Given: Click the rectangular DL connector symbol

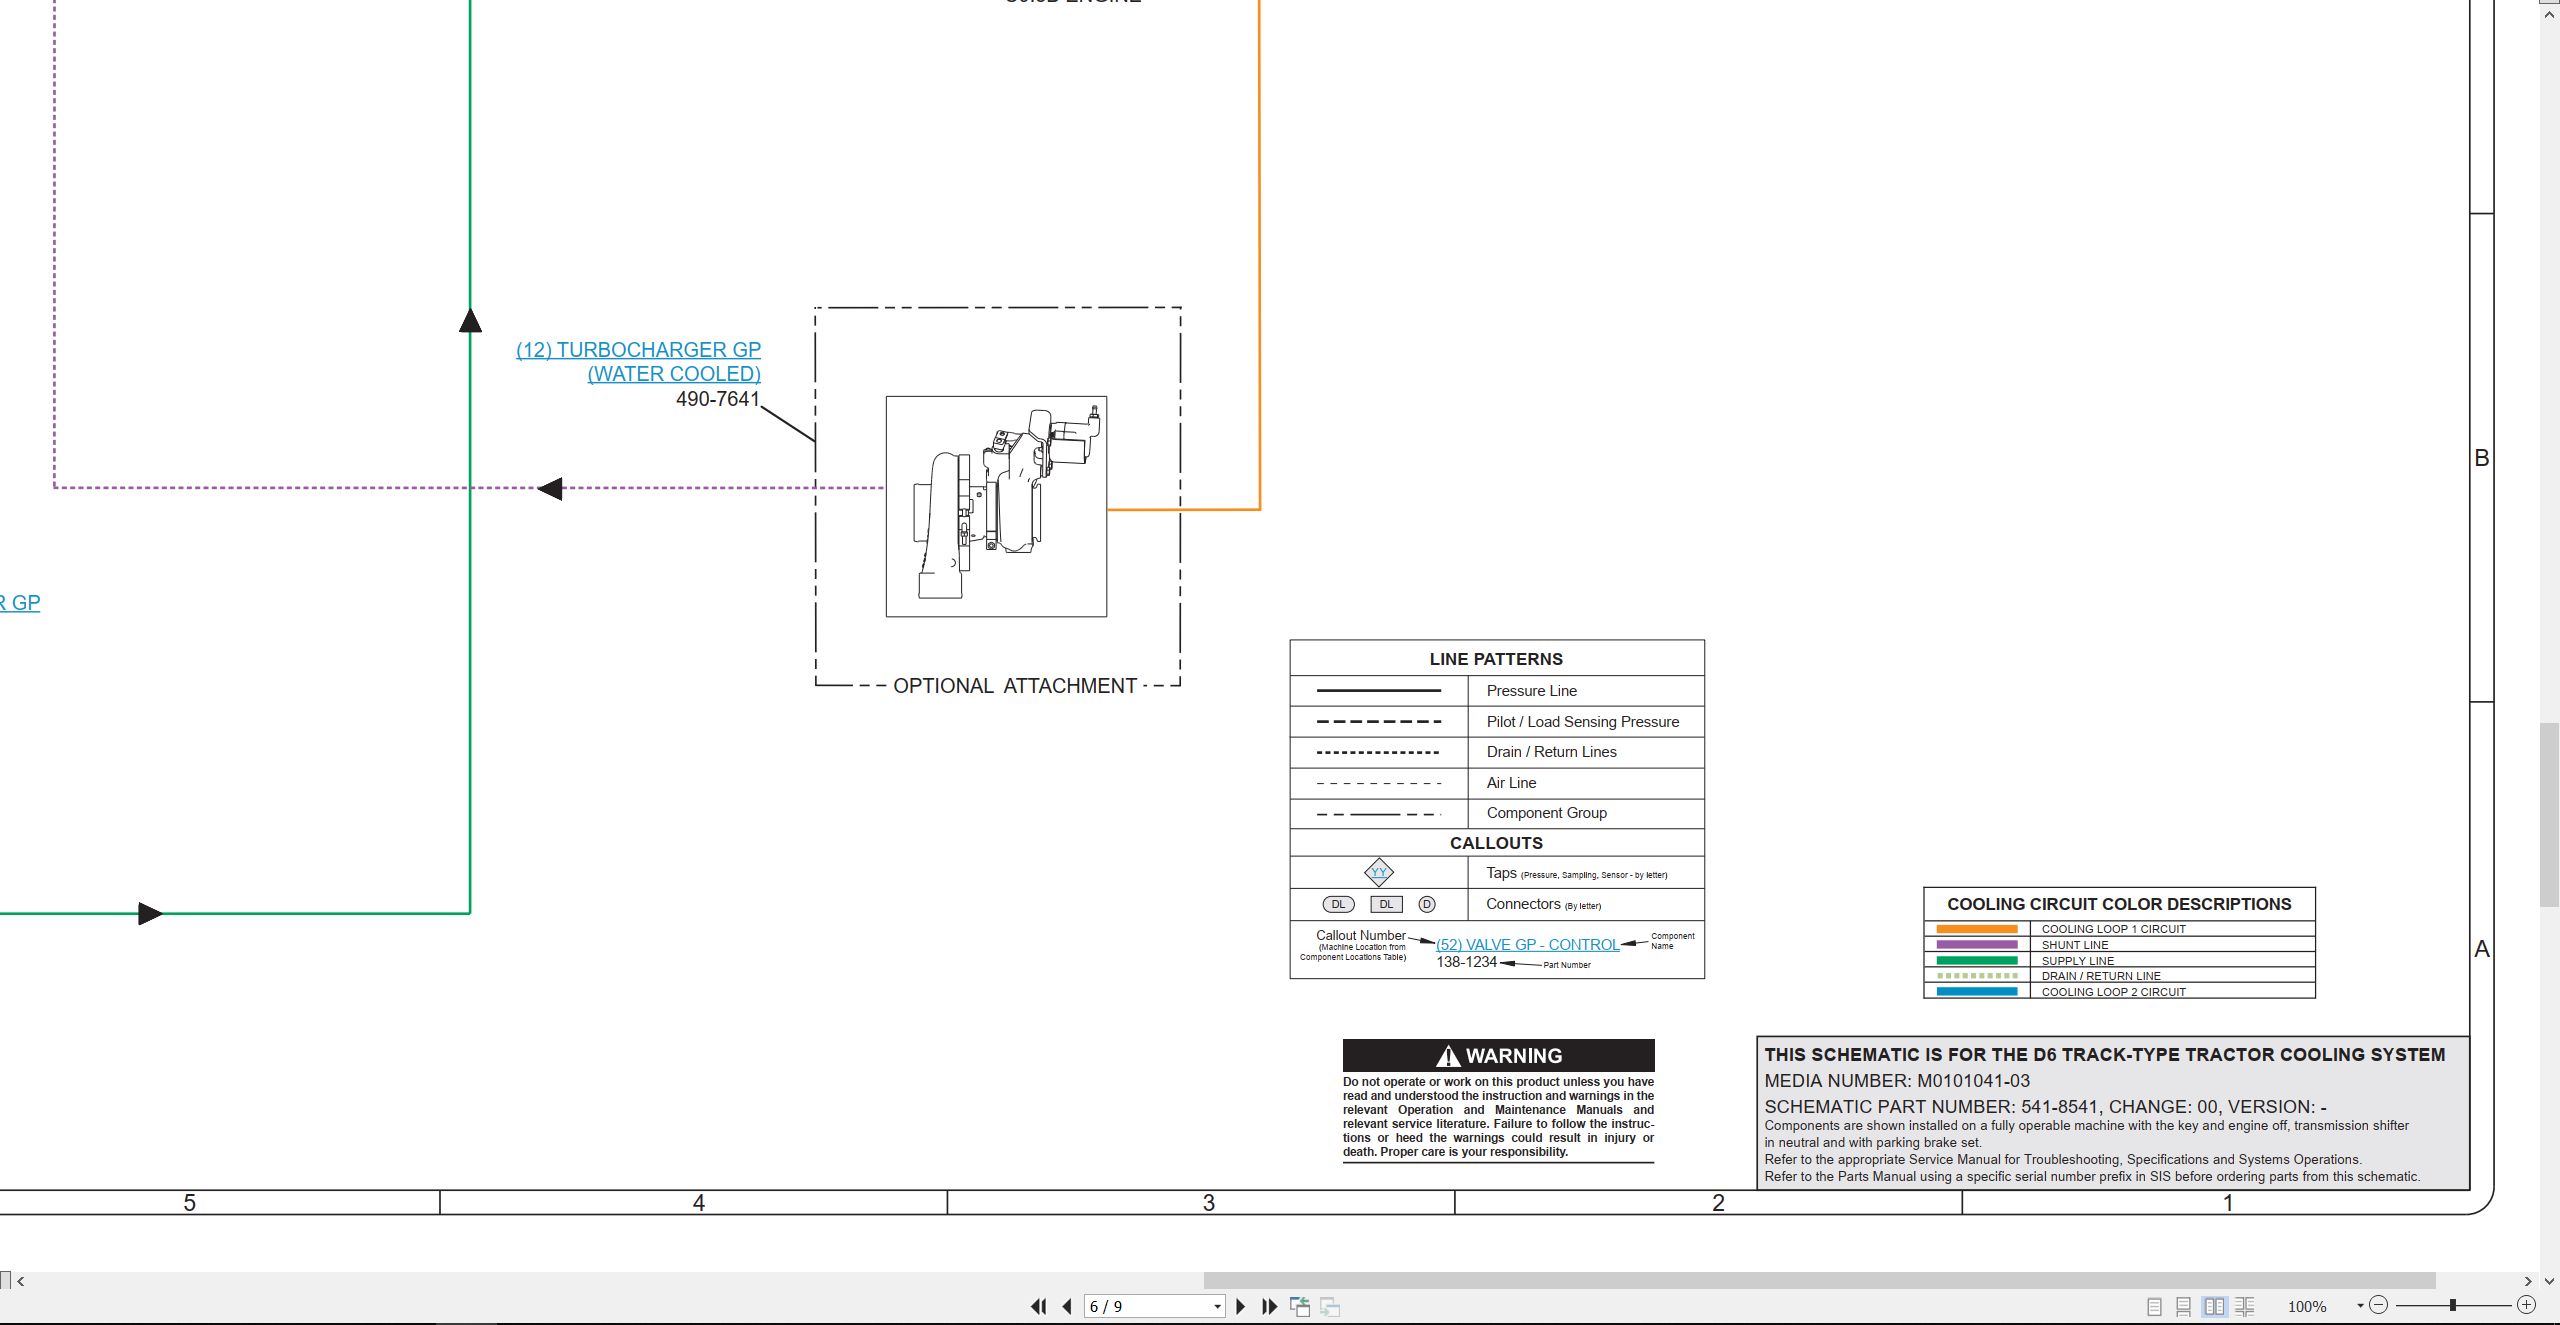Looking at the screenshot, I should (x=1386, y=904).
